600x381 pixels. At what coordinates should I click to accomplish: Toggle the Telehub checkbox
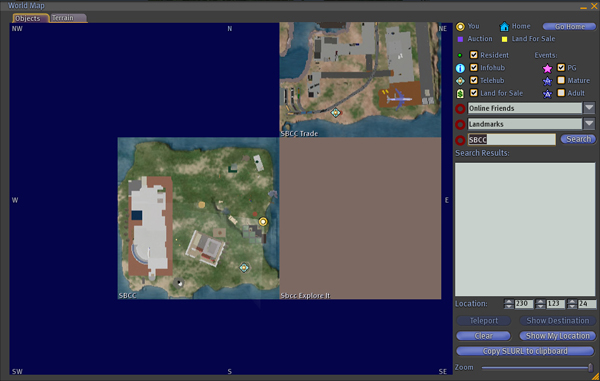point(474,80)
